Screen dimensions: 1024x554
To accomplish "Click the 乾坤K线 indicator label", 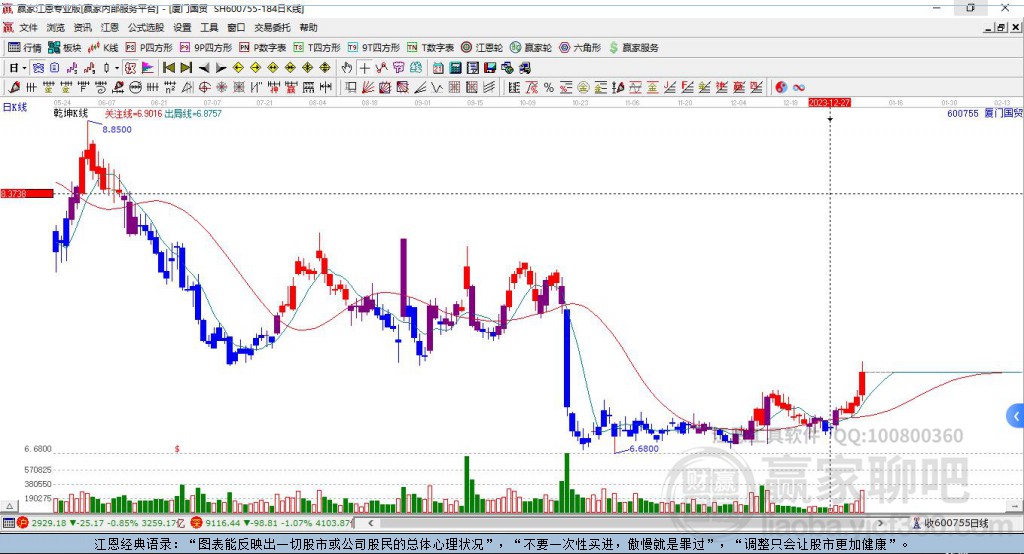I will pos(71,114).
